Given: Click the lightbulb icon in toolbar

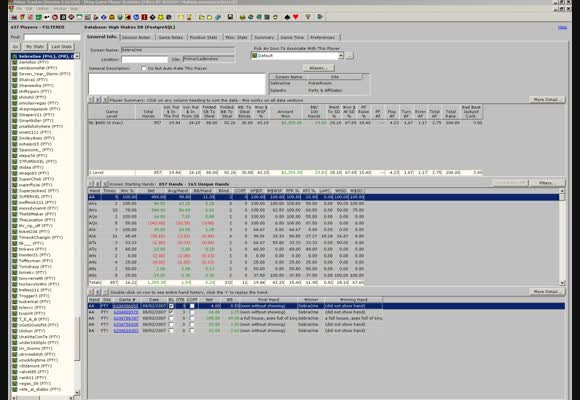Looking at the screenshot, I should [x=308, y=17].
